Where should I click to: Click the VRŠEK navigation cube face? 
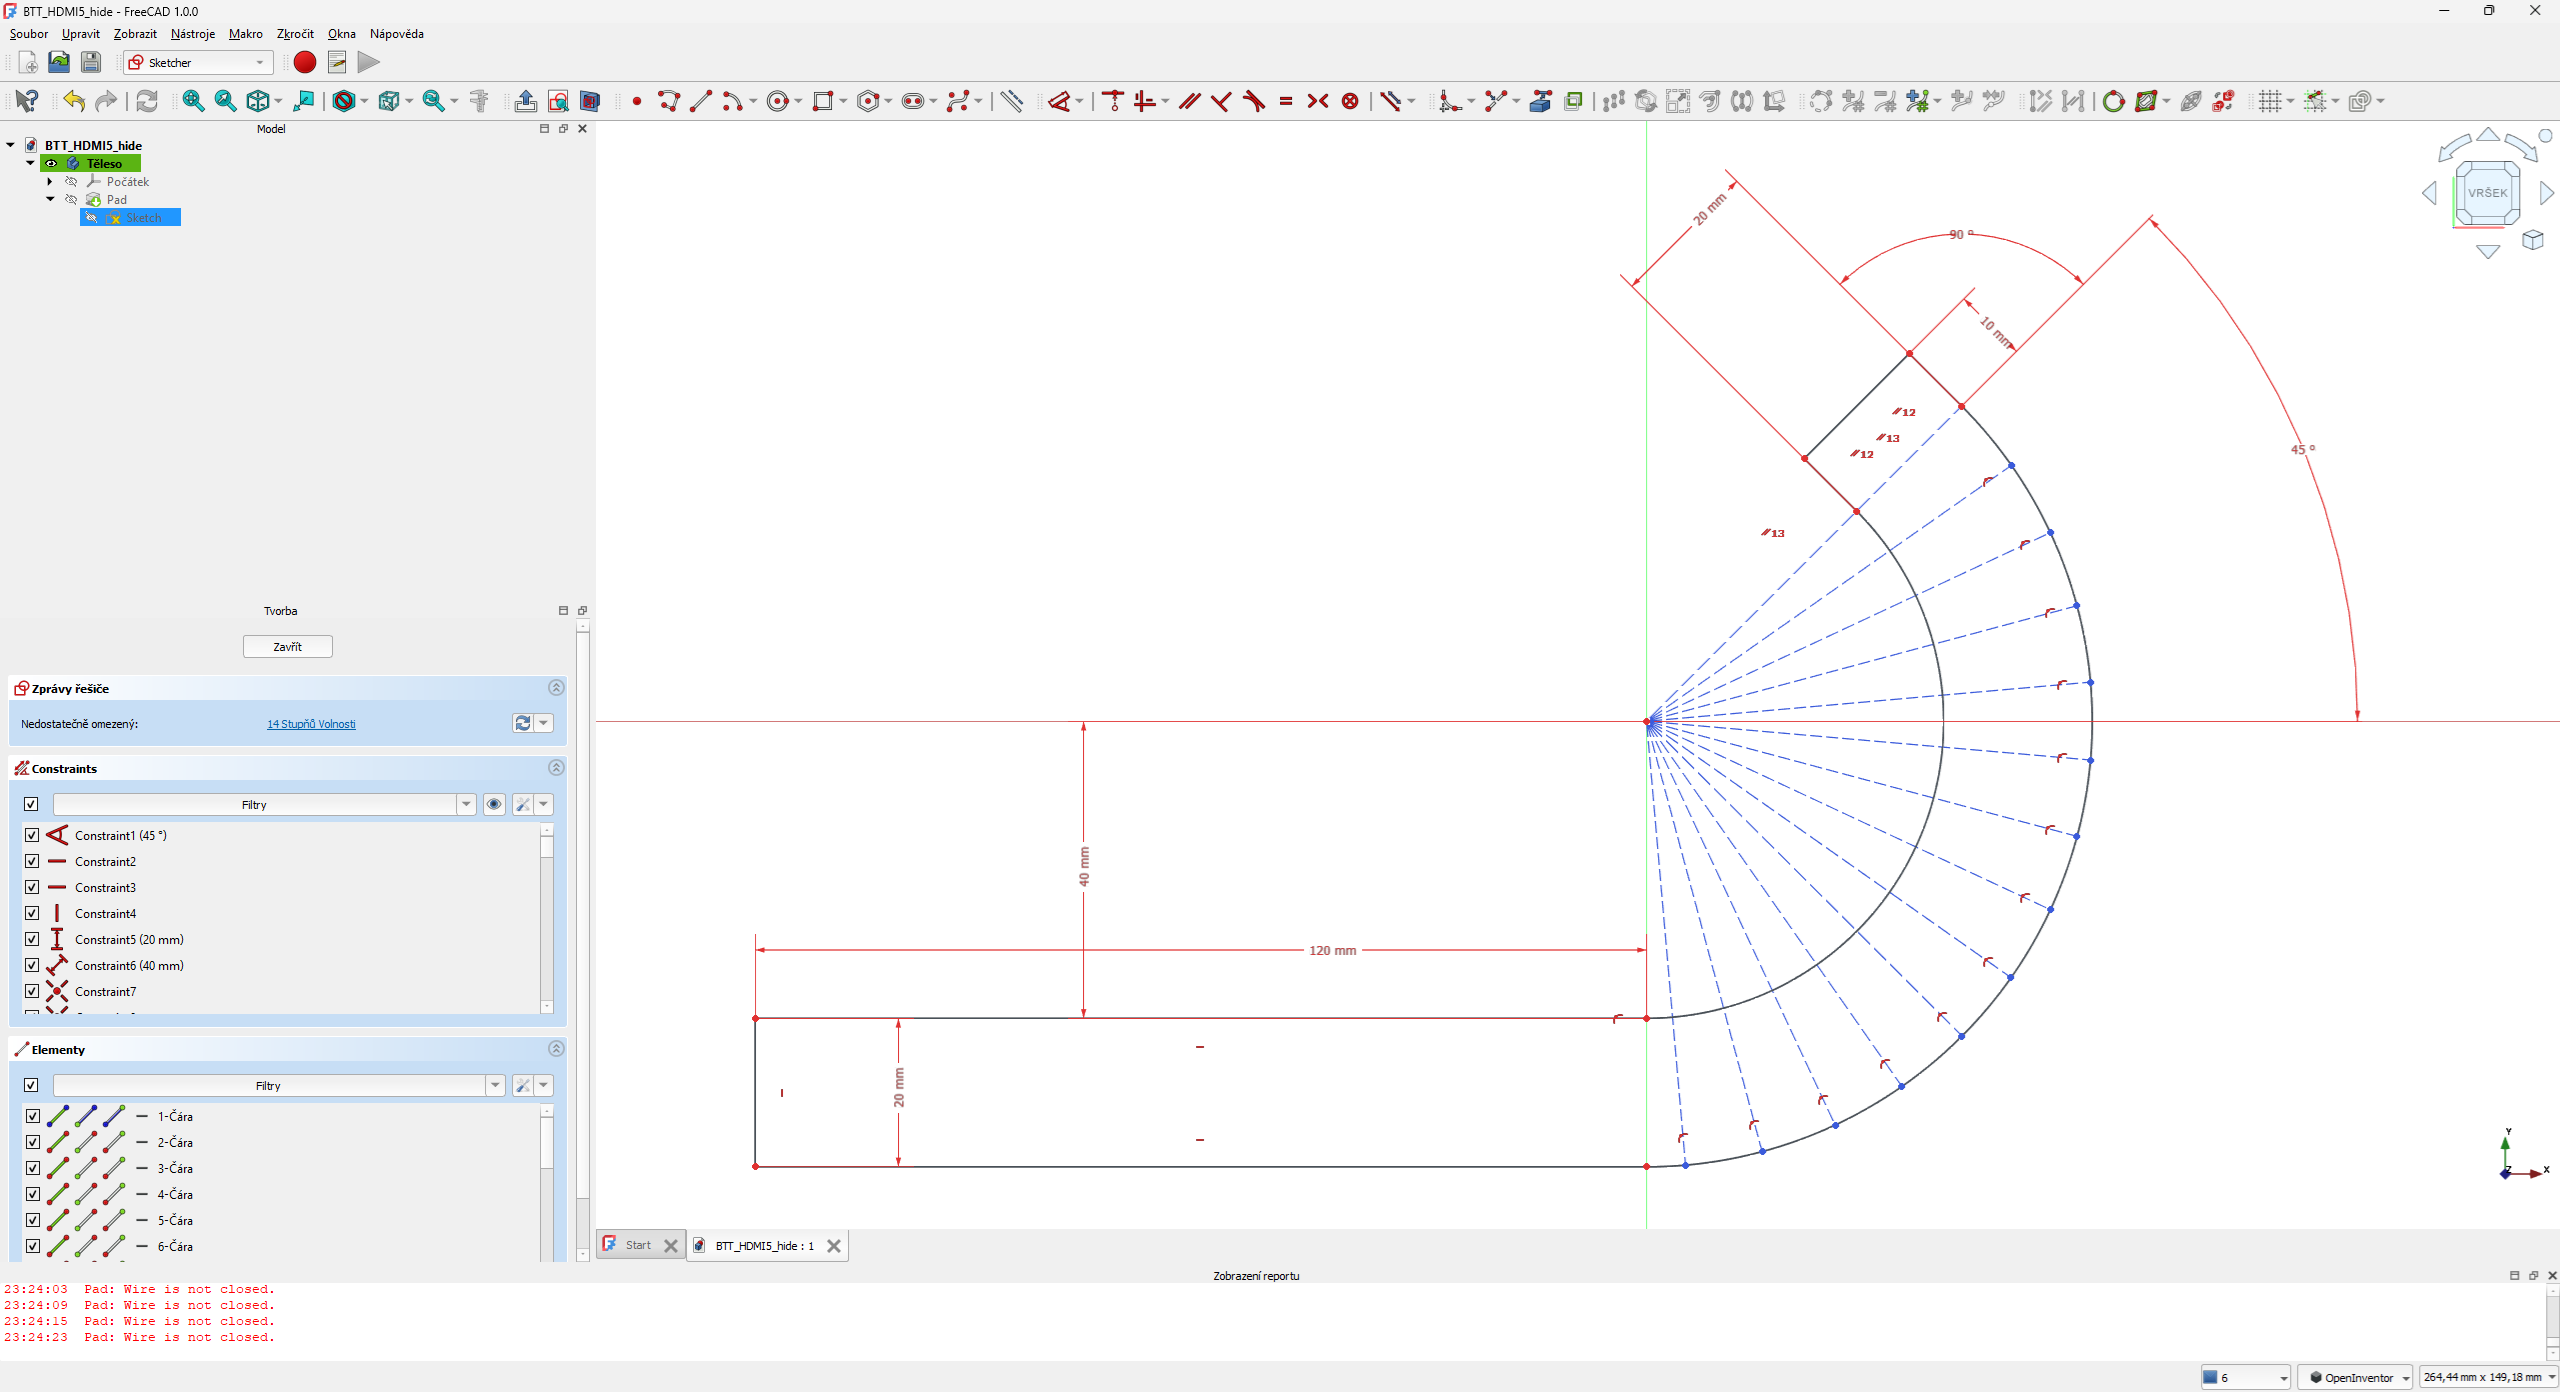pos(2487,193)
